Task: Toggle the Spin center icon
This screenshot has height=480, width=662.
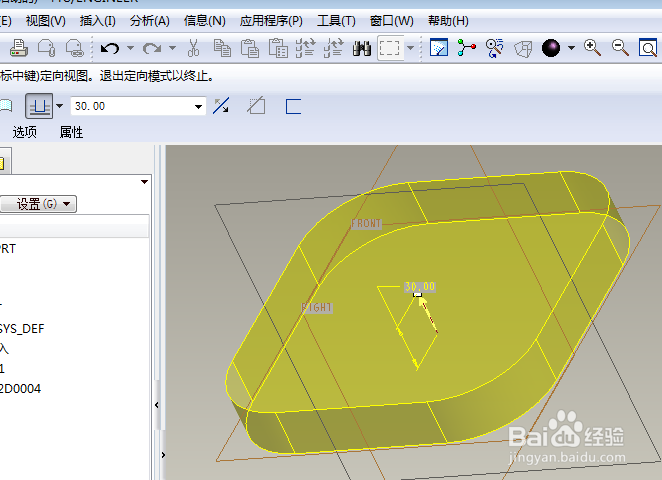Action: (x=467, y=48)
